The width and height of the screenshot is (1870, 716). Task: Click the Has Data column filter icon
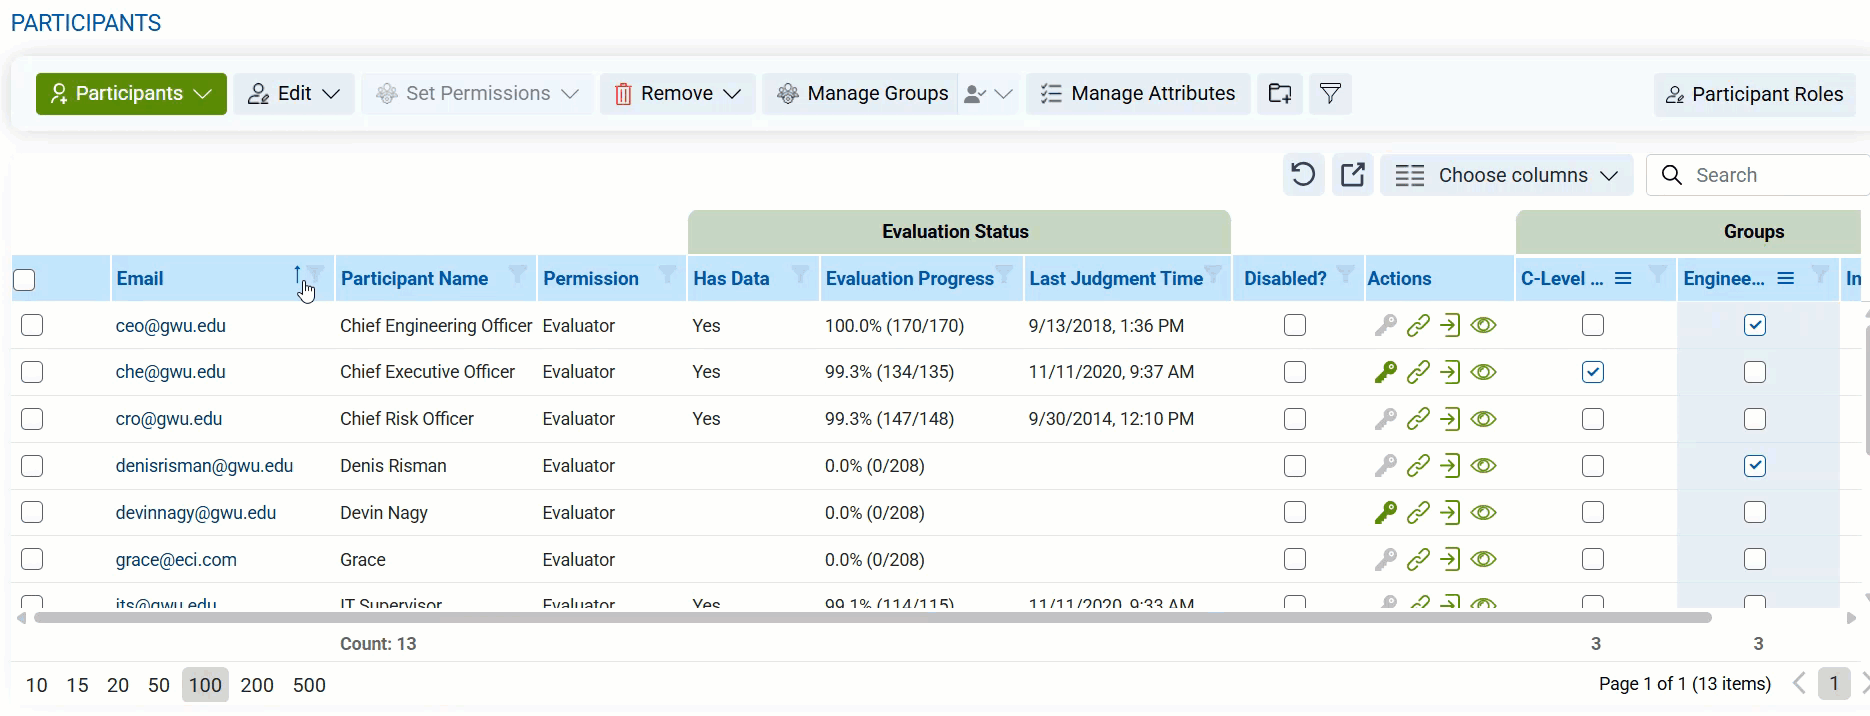point(800,273)
